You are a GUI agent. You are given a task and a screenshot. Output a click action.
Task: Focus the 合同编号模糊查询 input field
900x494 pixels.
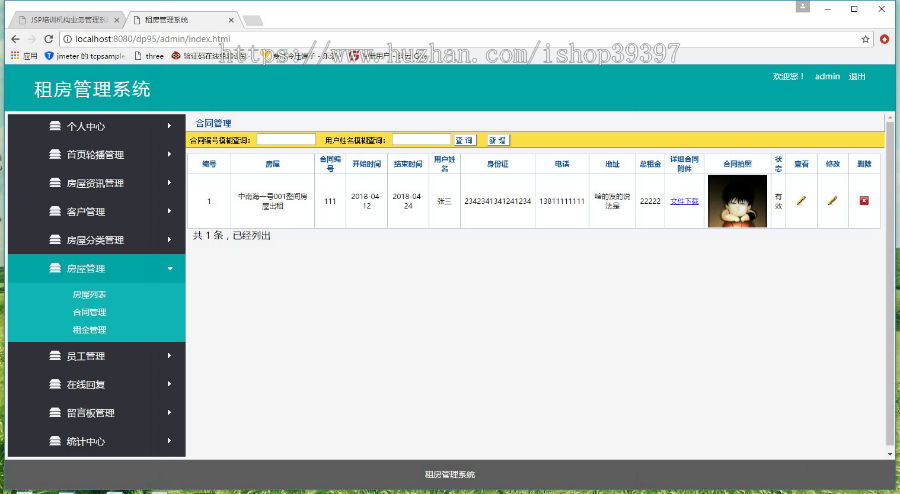coord(286,139)
